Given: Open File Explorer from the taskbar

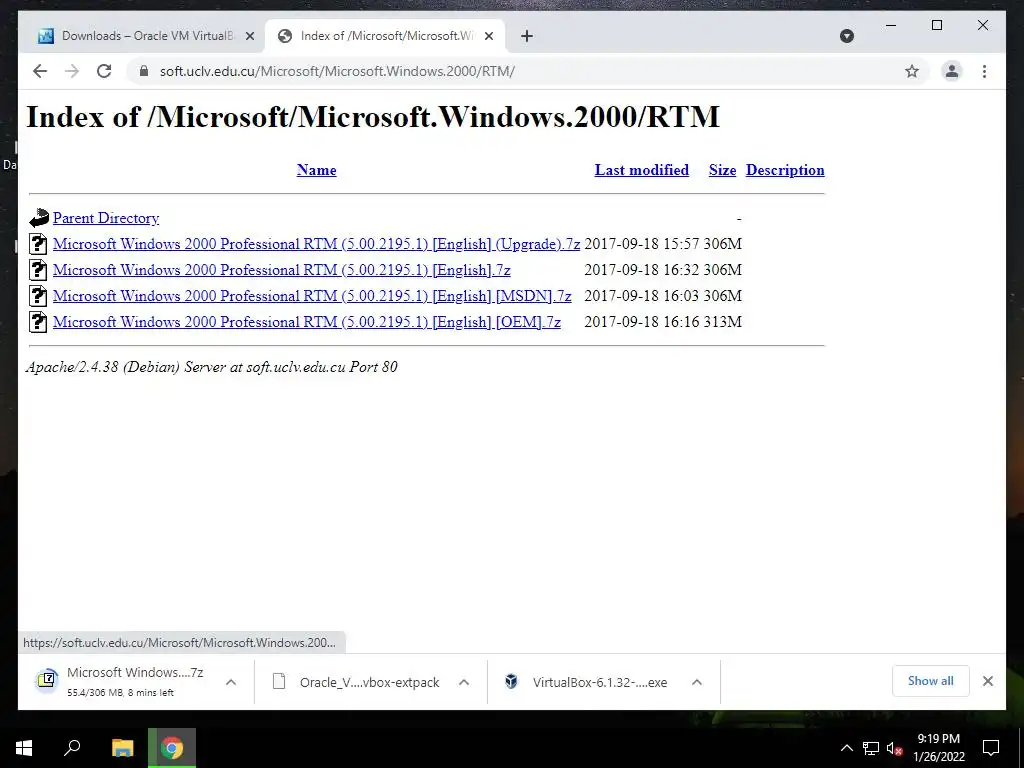Looking at the screenshot, I should click(123, 748).
